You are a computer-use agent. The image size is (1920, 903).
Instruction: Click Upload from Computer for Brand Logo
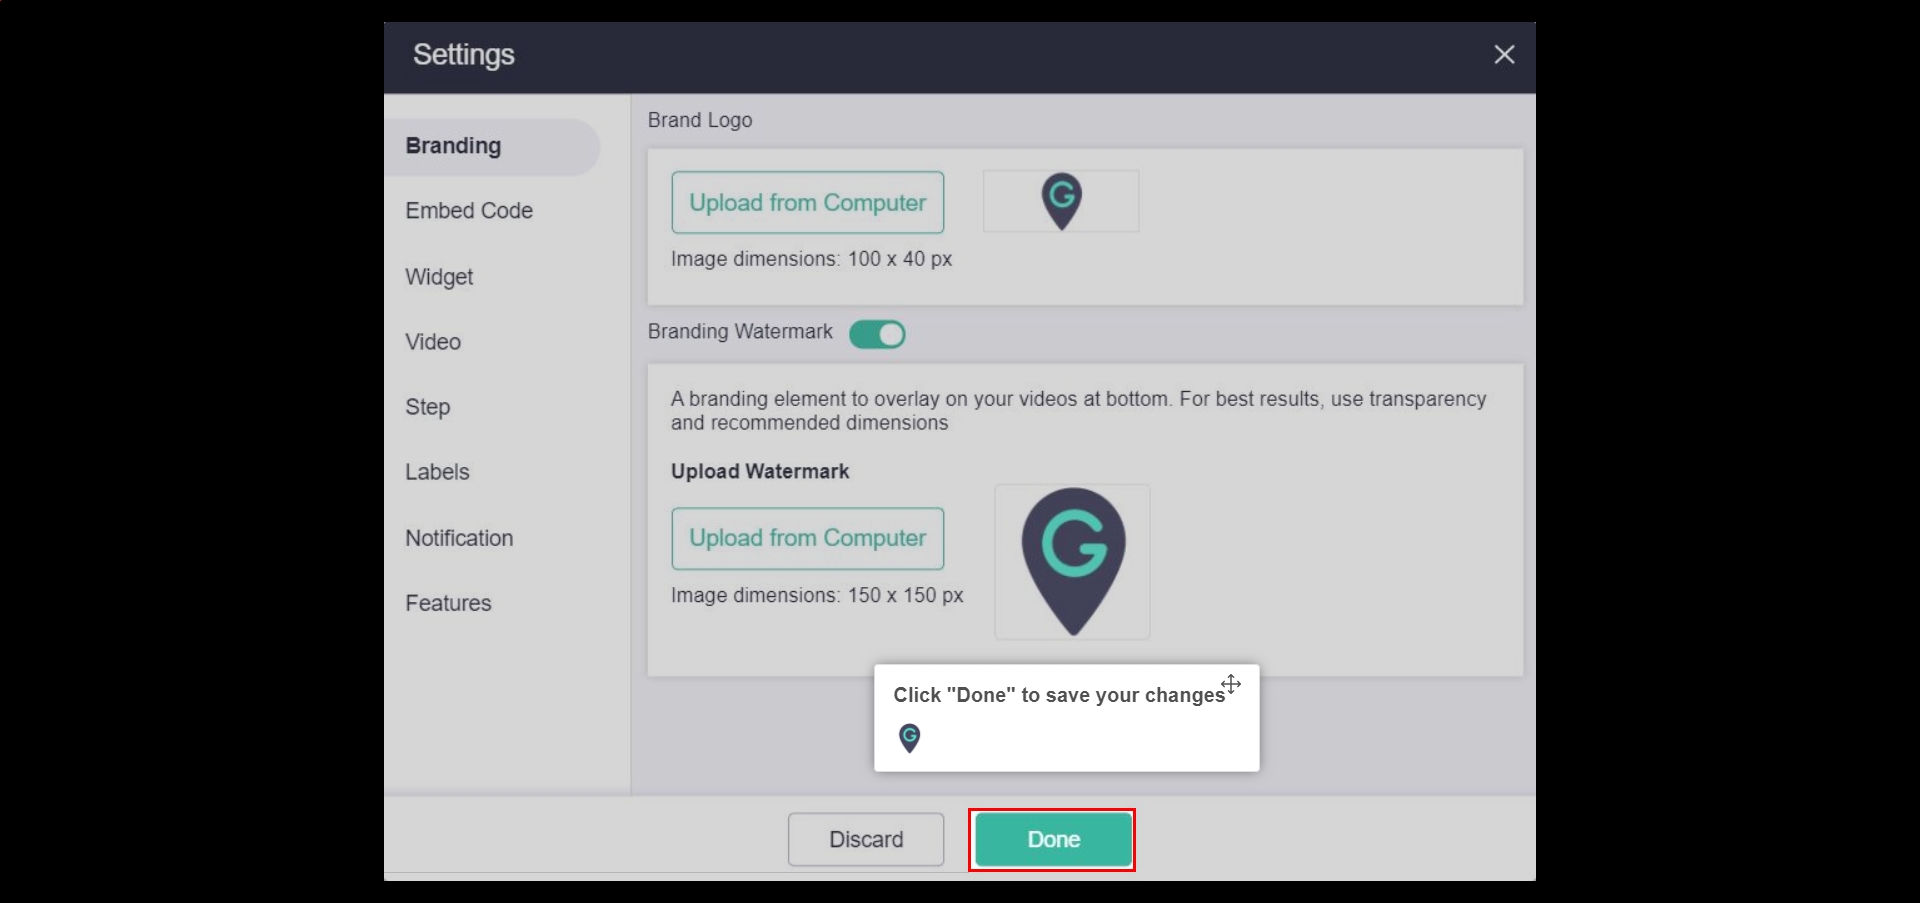coord(808,202)
